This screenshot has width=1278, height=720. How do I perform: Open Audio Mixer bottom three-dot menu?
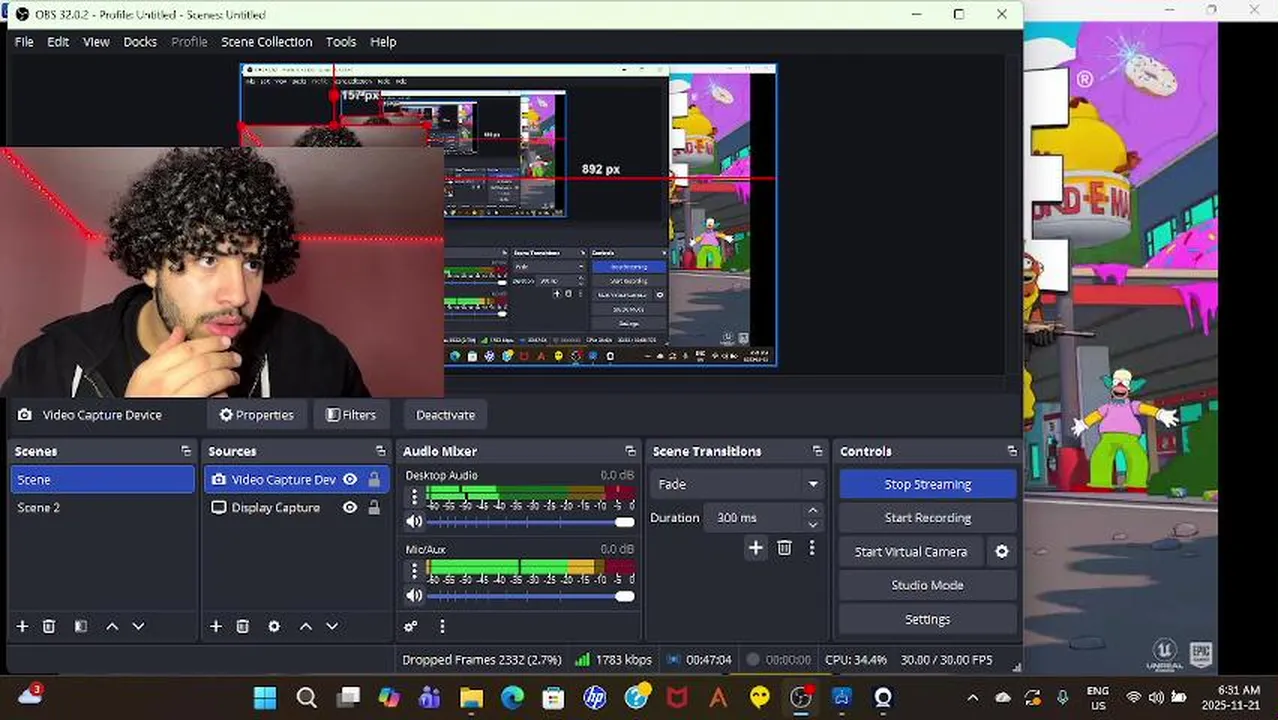tap(442, 626)
